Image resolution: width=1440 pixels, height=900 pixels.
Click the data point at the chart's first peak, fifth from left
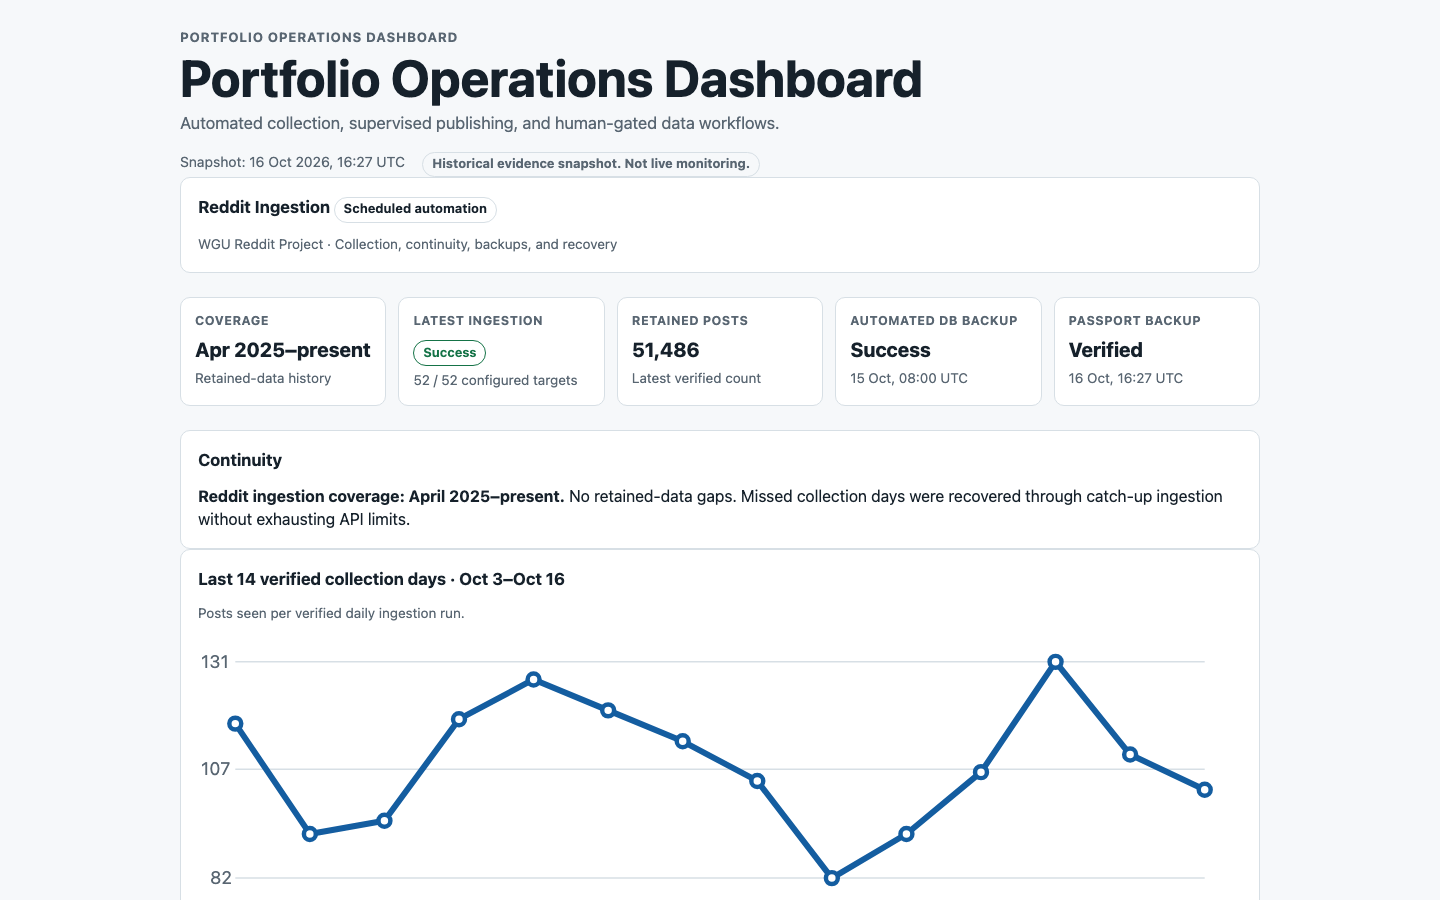[x=533, y=680]
